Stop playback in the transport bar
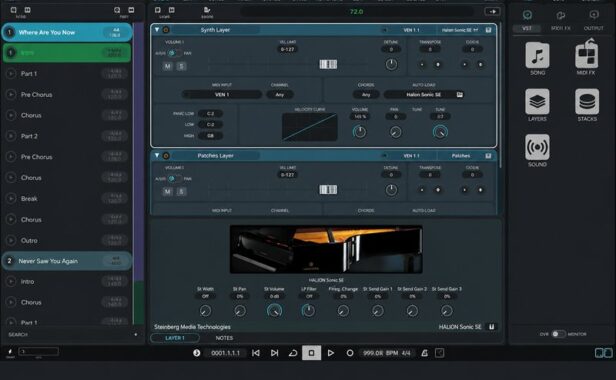616x380 pixels. 312,353
